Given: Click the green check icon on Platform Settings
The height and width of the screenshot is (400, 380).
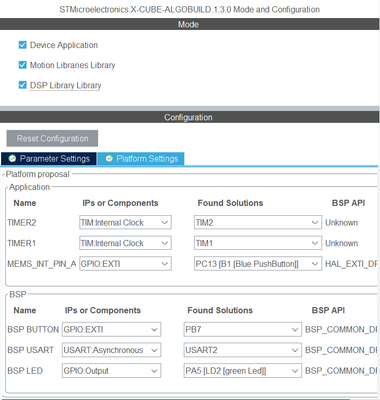Looking at the screenshot, I should (109, 159).
